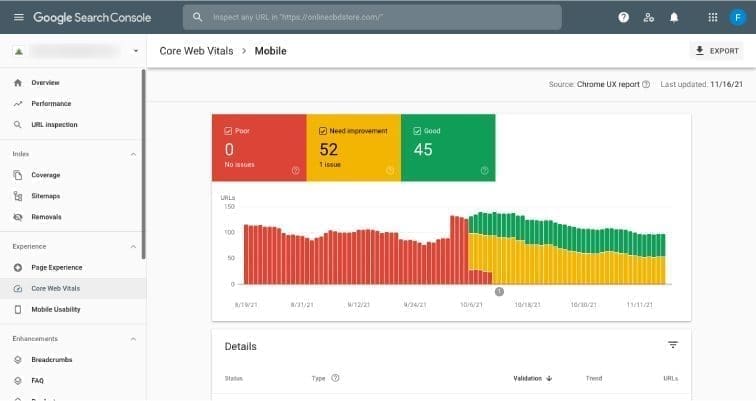Collapse the Index section

pos(134,154)
